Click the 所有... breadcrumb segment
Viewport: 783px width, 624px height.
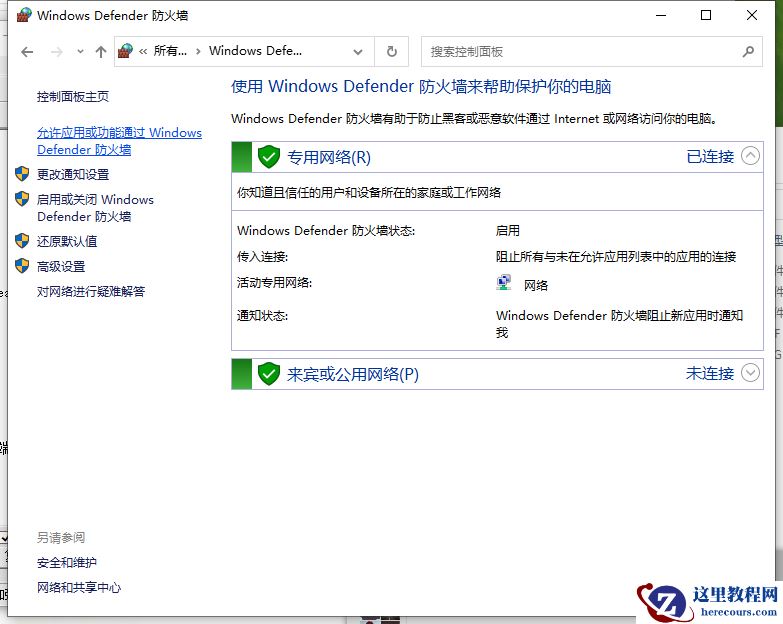(x=170, y=51)
